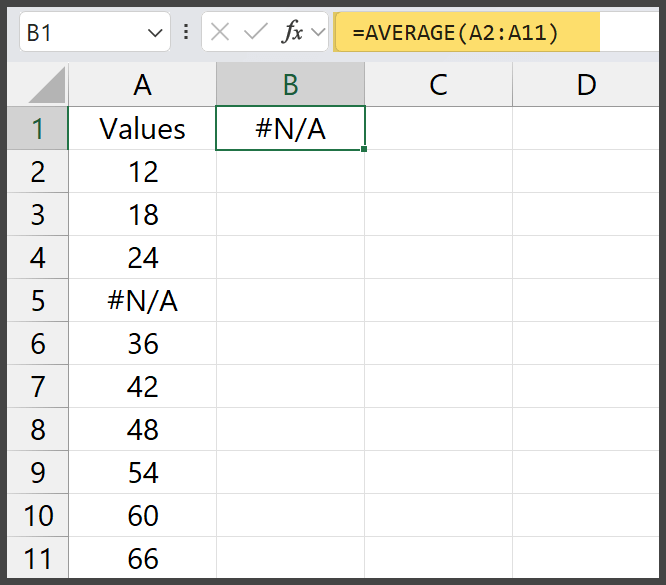666x585 pixels.
Task: Click the cell with value 42
Action: click(x=142, y=386)
